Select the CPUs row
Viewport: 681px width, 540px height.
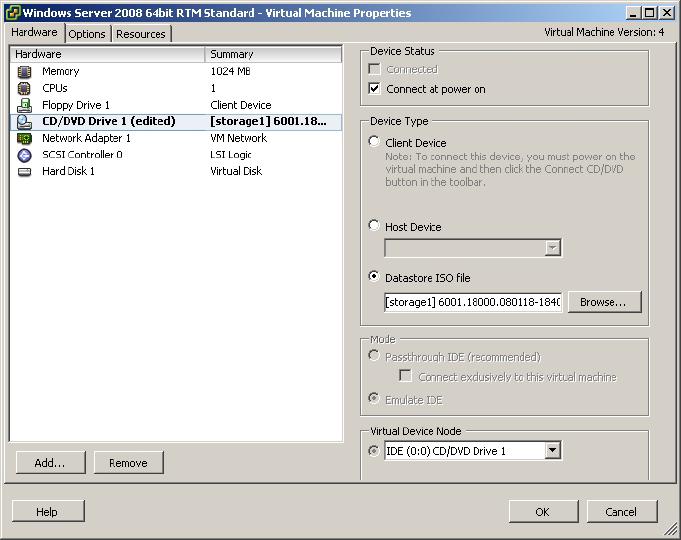(x=175, y=89)
